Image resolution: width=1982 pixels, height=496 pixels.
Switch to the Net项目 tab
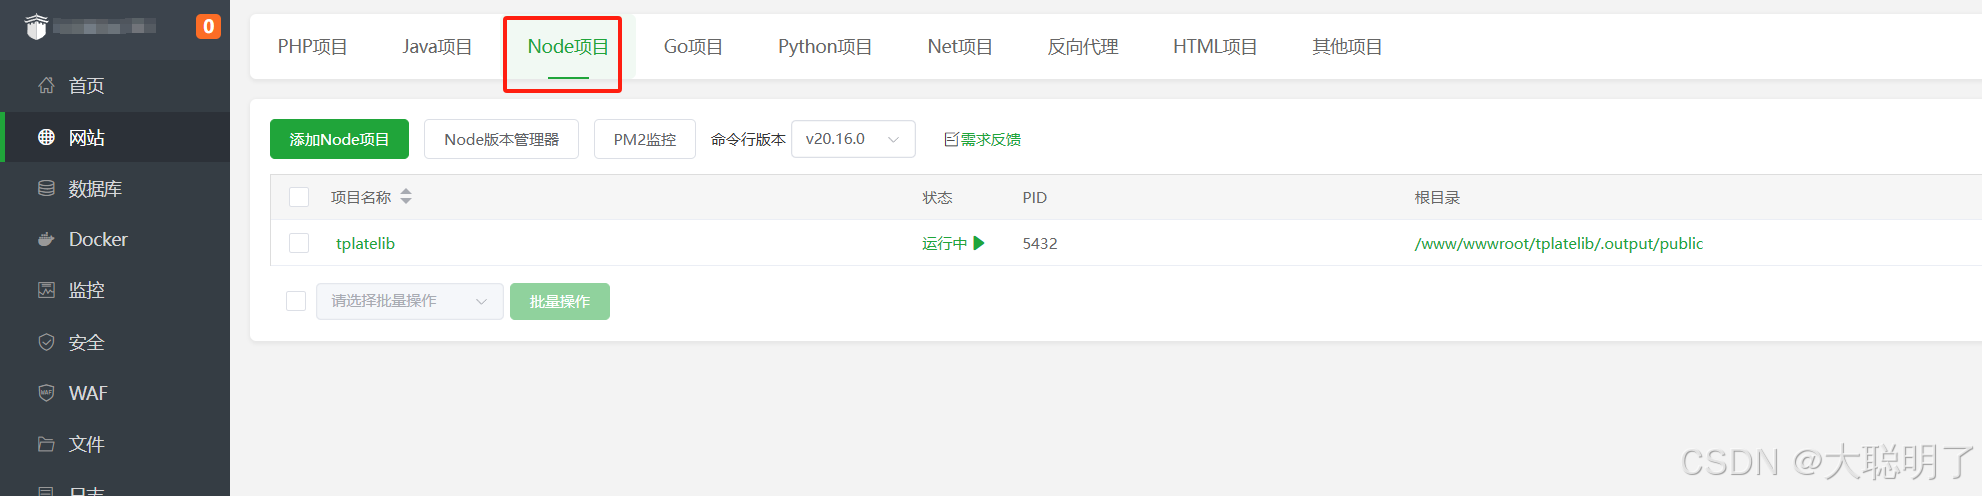(960, 46)
